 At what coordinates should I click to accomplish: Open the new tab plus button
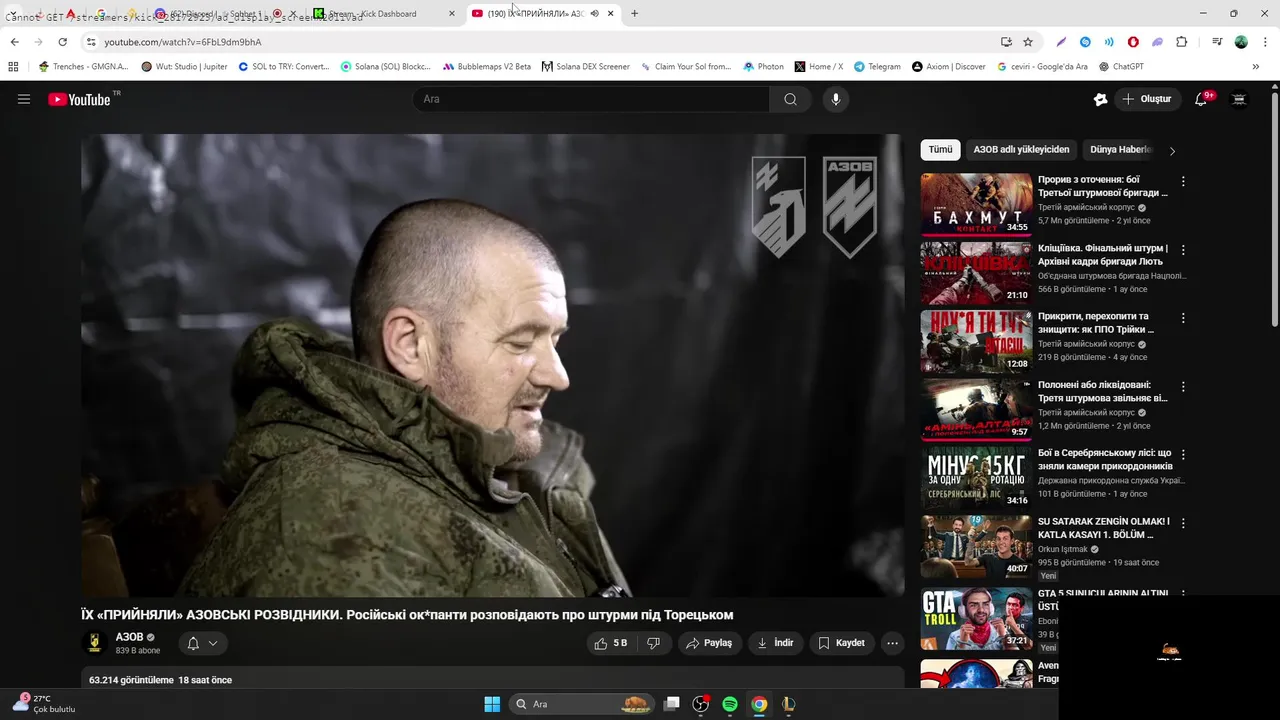tap(634, 14)
